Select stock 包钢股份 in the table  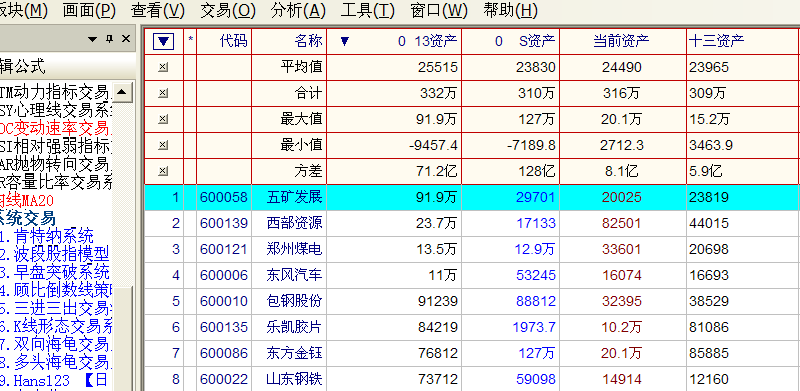coord(294,301)
